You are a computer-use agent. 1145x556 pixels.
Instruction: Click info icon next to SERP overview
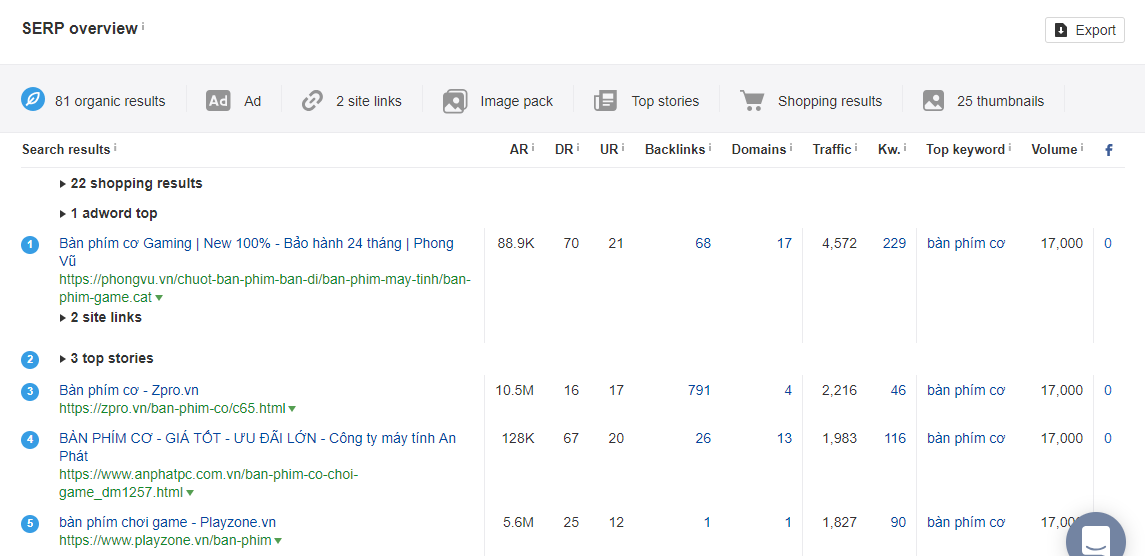[143, 26]
